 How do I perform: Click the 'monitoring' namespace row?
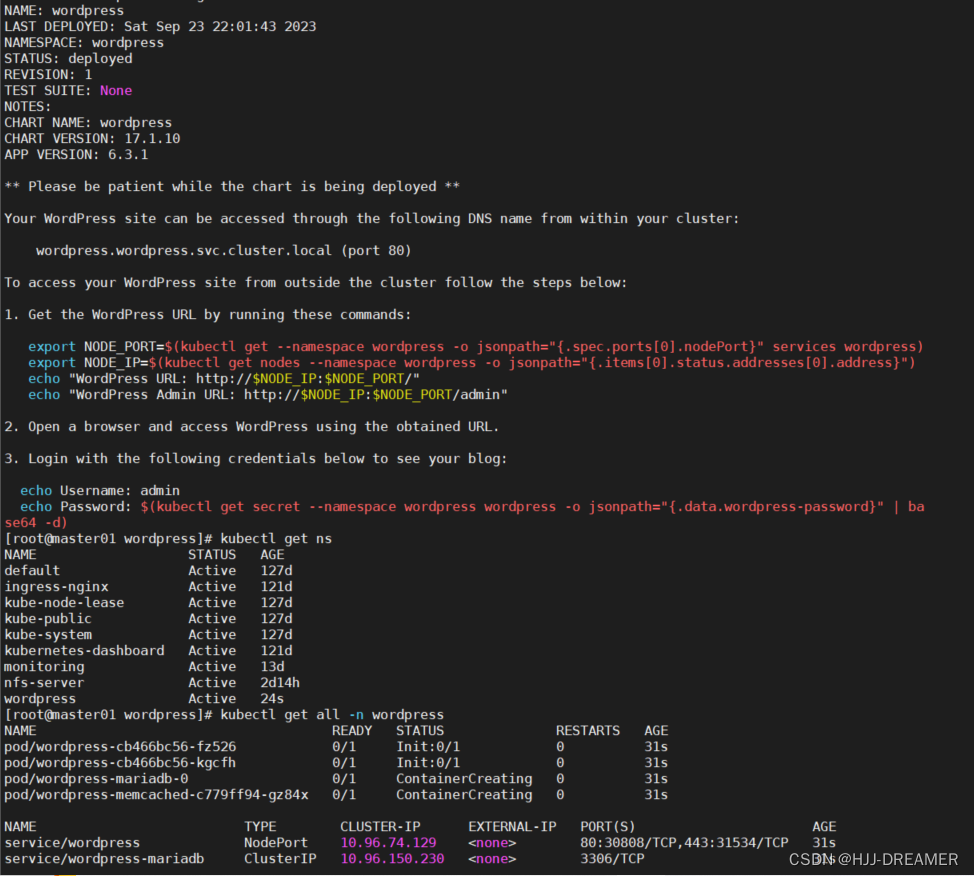coord(144,667)
